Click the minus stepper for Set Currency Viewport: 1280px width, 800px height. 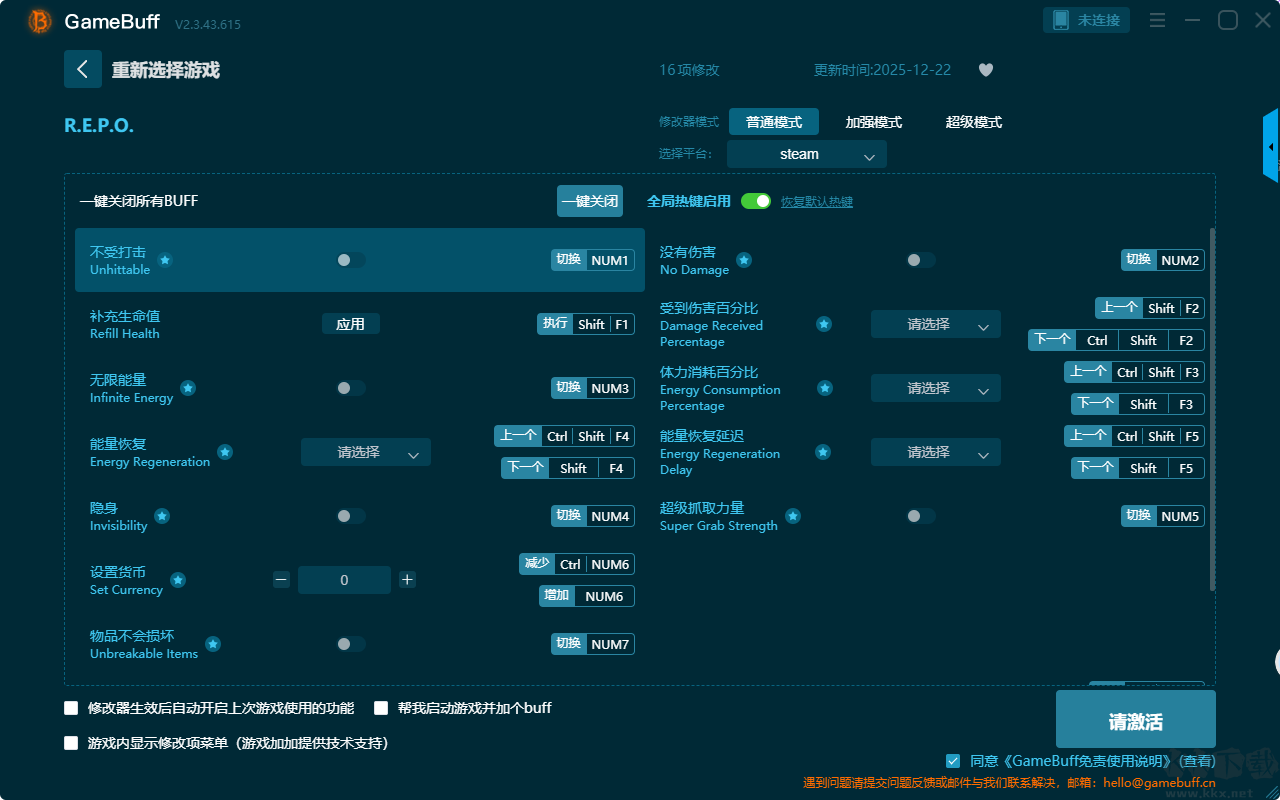281,580
